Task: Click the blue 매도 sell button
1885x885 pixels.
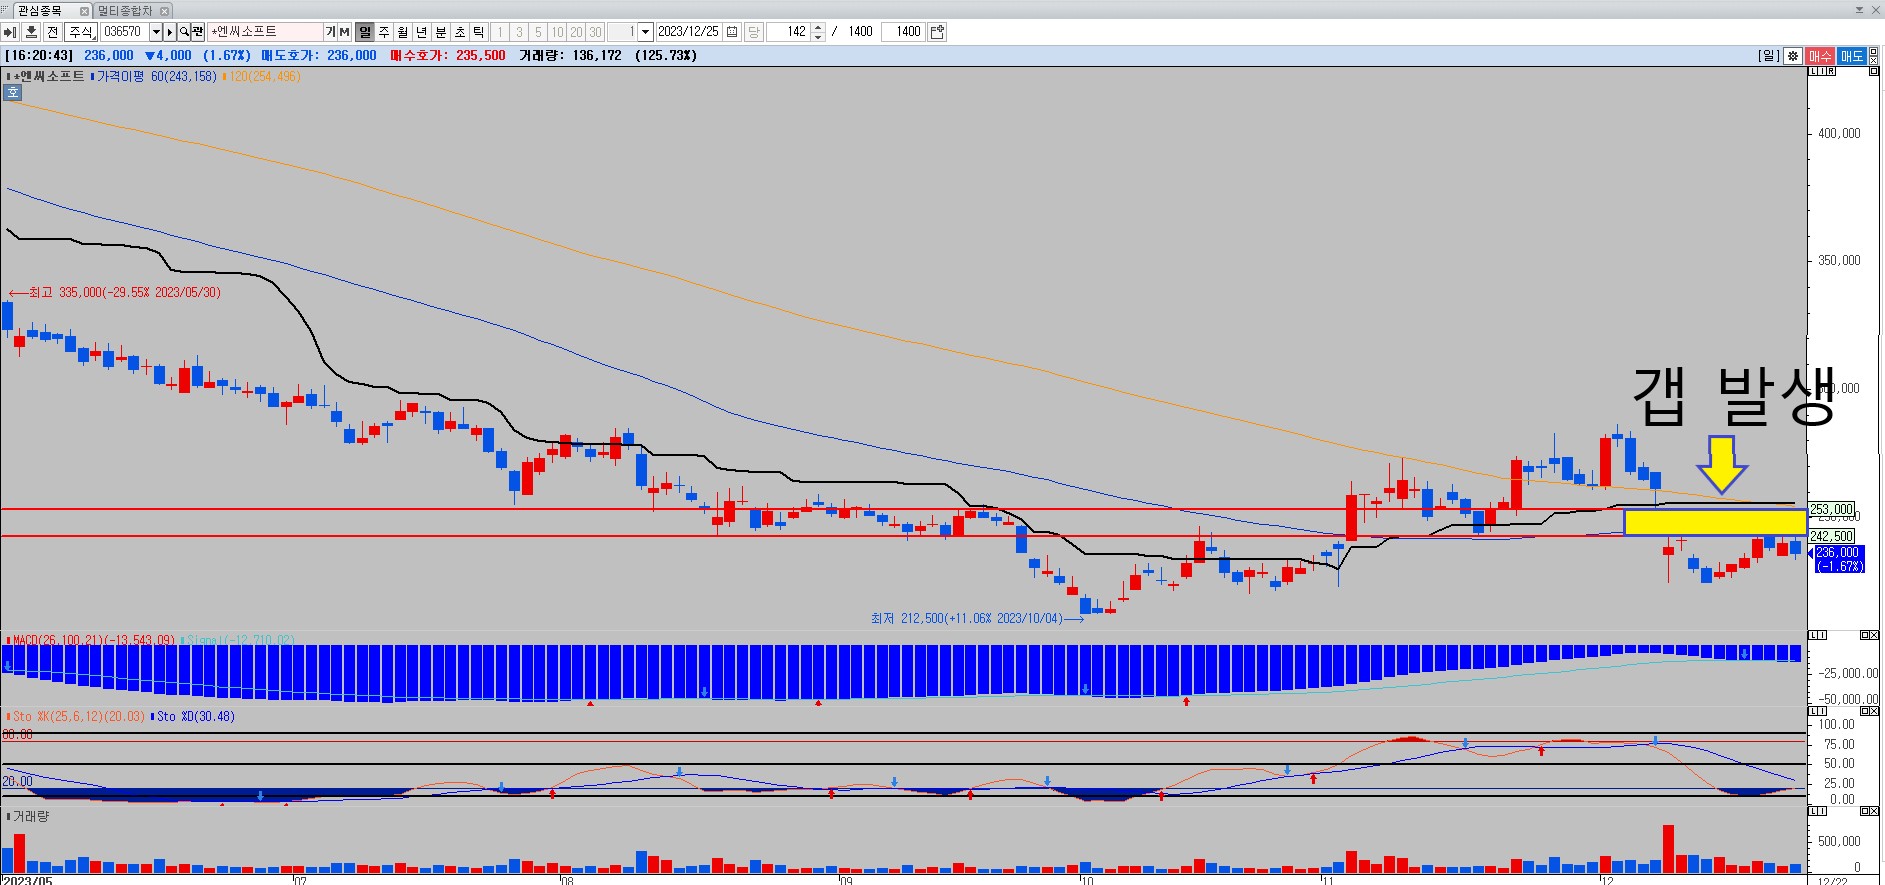Action: pos(1851,56)
